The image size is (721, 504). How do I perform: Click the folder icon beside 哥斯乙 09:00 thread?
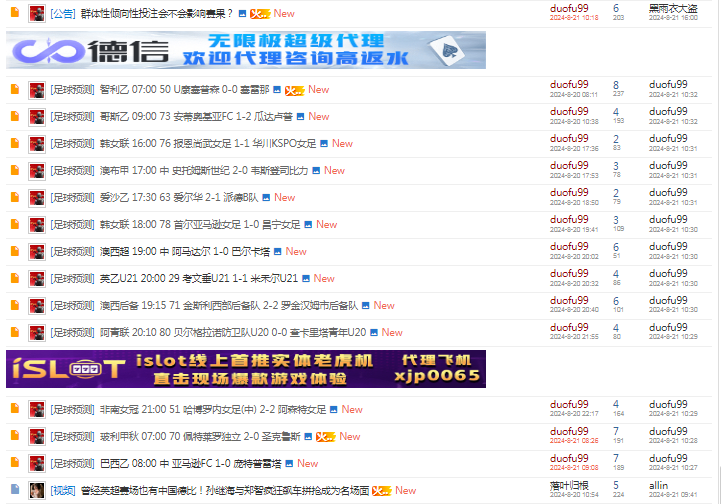[15, 116]
